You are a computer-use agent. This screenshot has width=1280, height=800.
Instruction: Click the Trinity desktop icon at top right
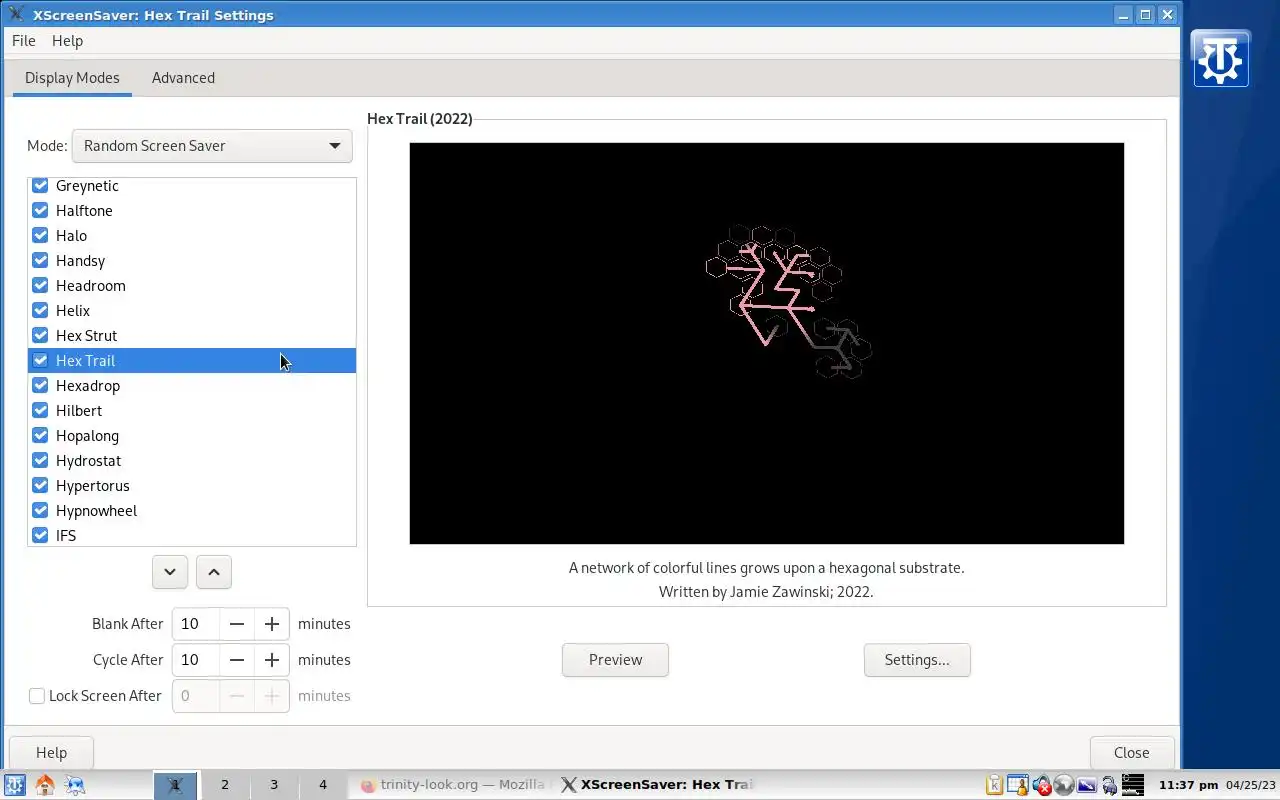[x=1220, y=58]
